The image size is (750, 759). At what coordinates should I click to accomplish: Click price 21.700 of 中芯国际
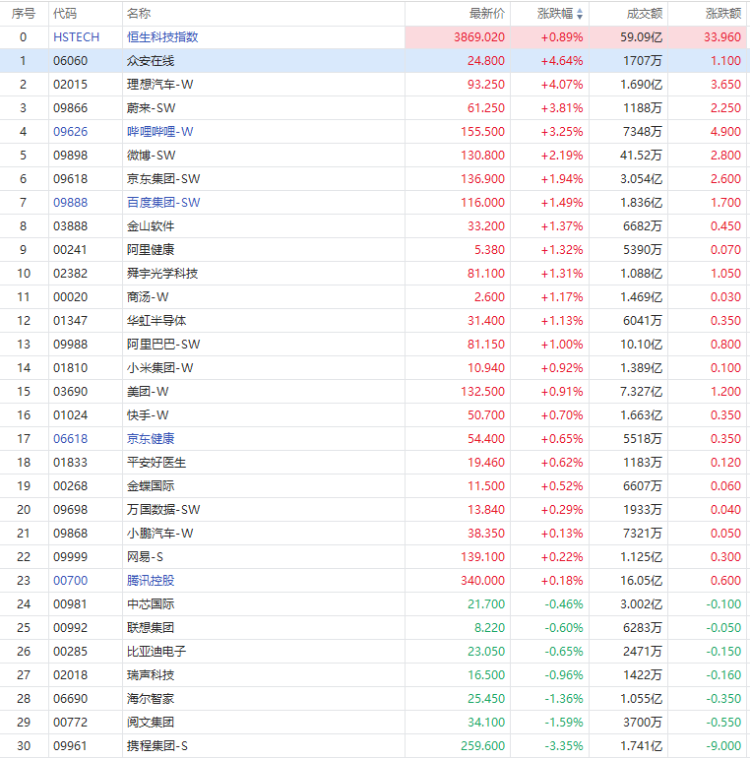tap(486, 604)
